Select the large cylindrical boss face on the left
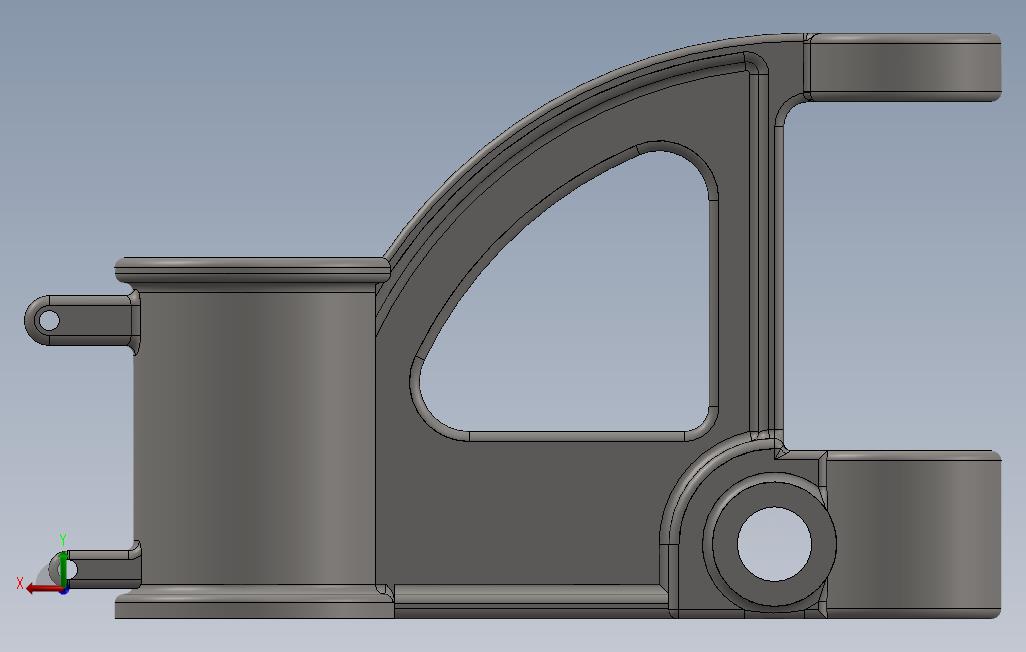The width and height of the screenshot is (1026, 652). tap(254, 439)
